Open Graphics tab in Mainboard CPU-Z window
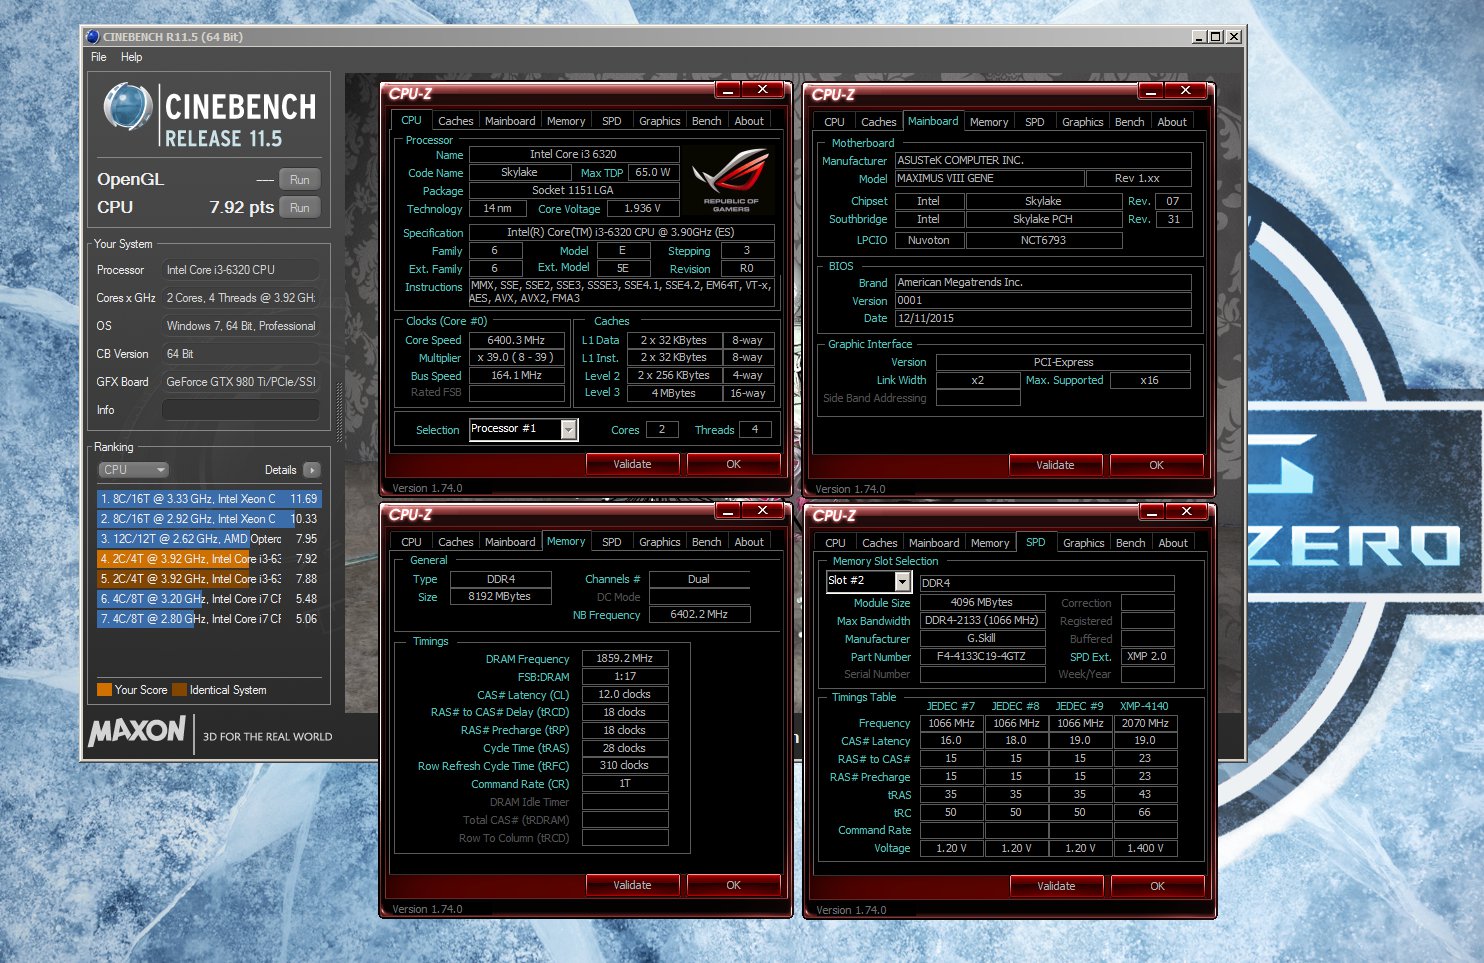1484x963 pixels. tap(1082, 122)
